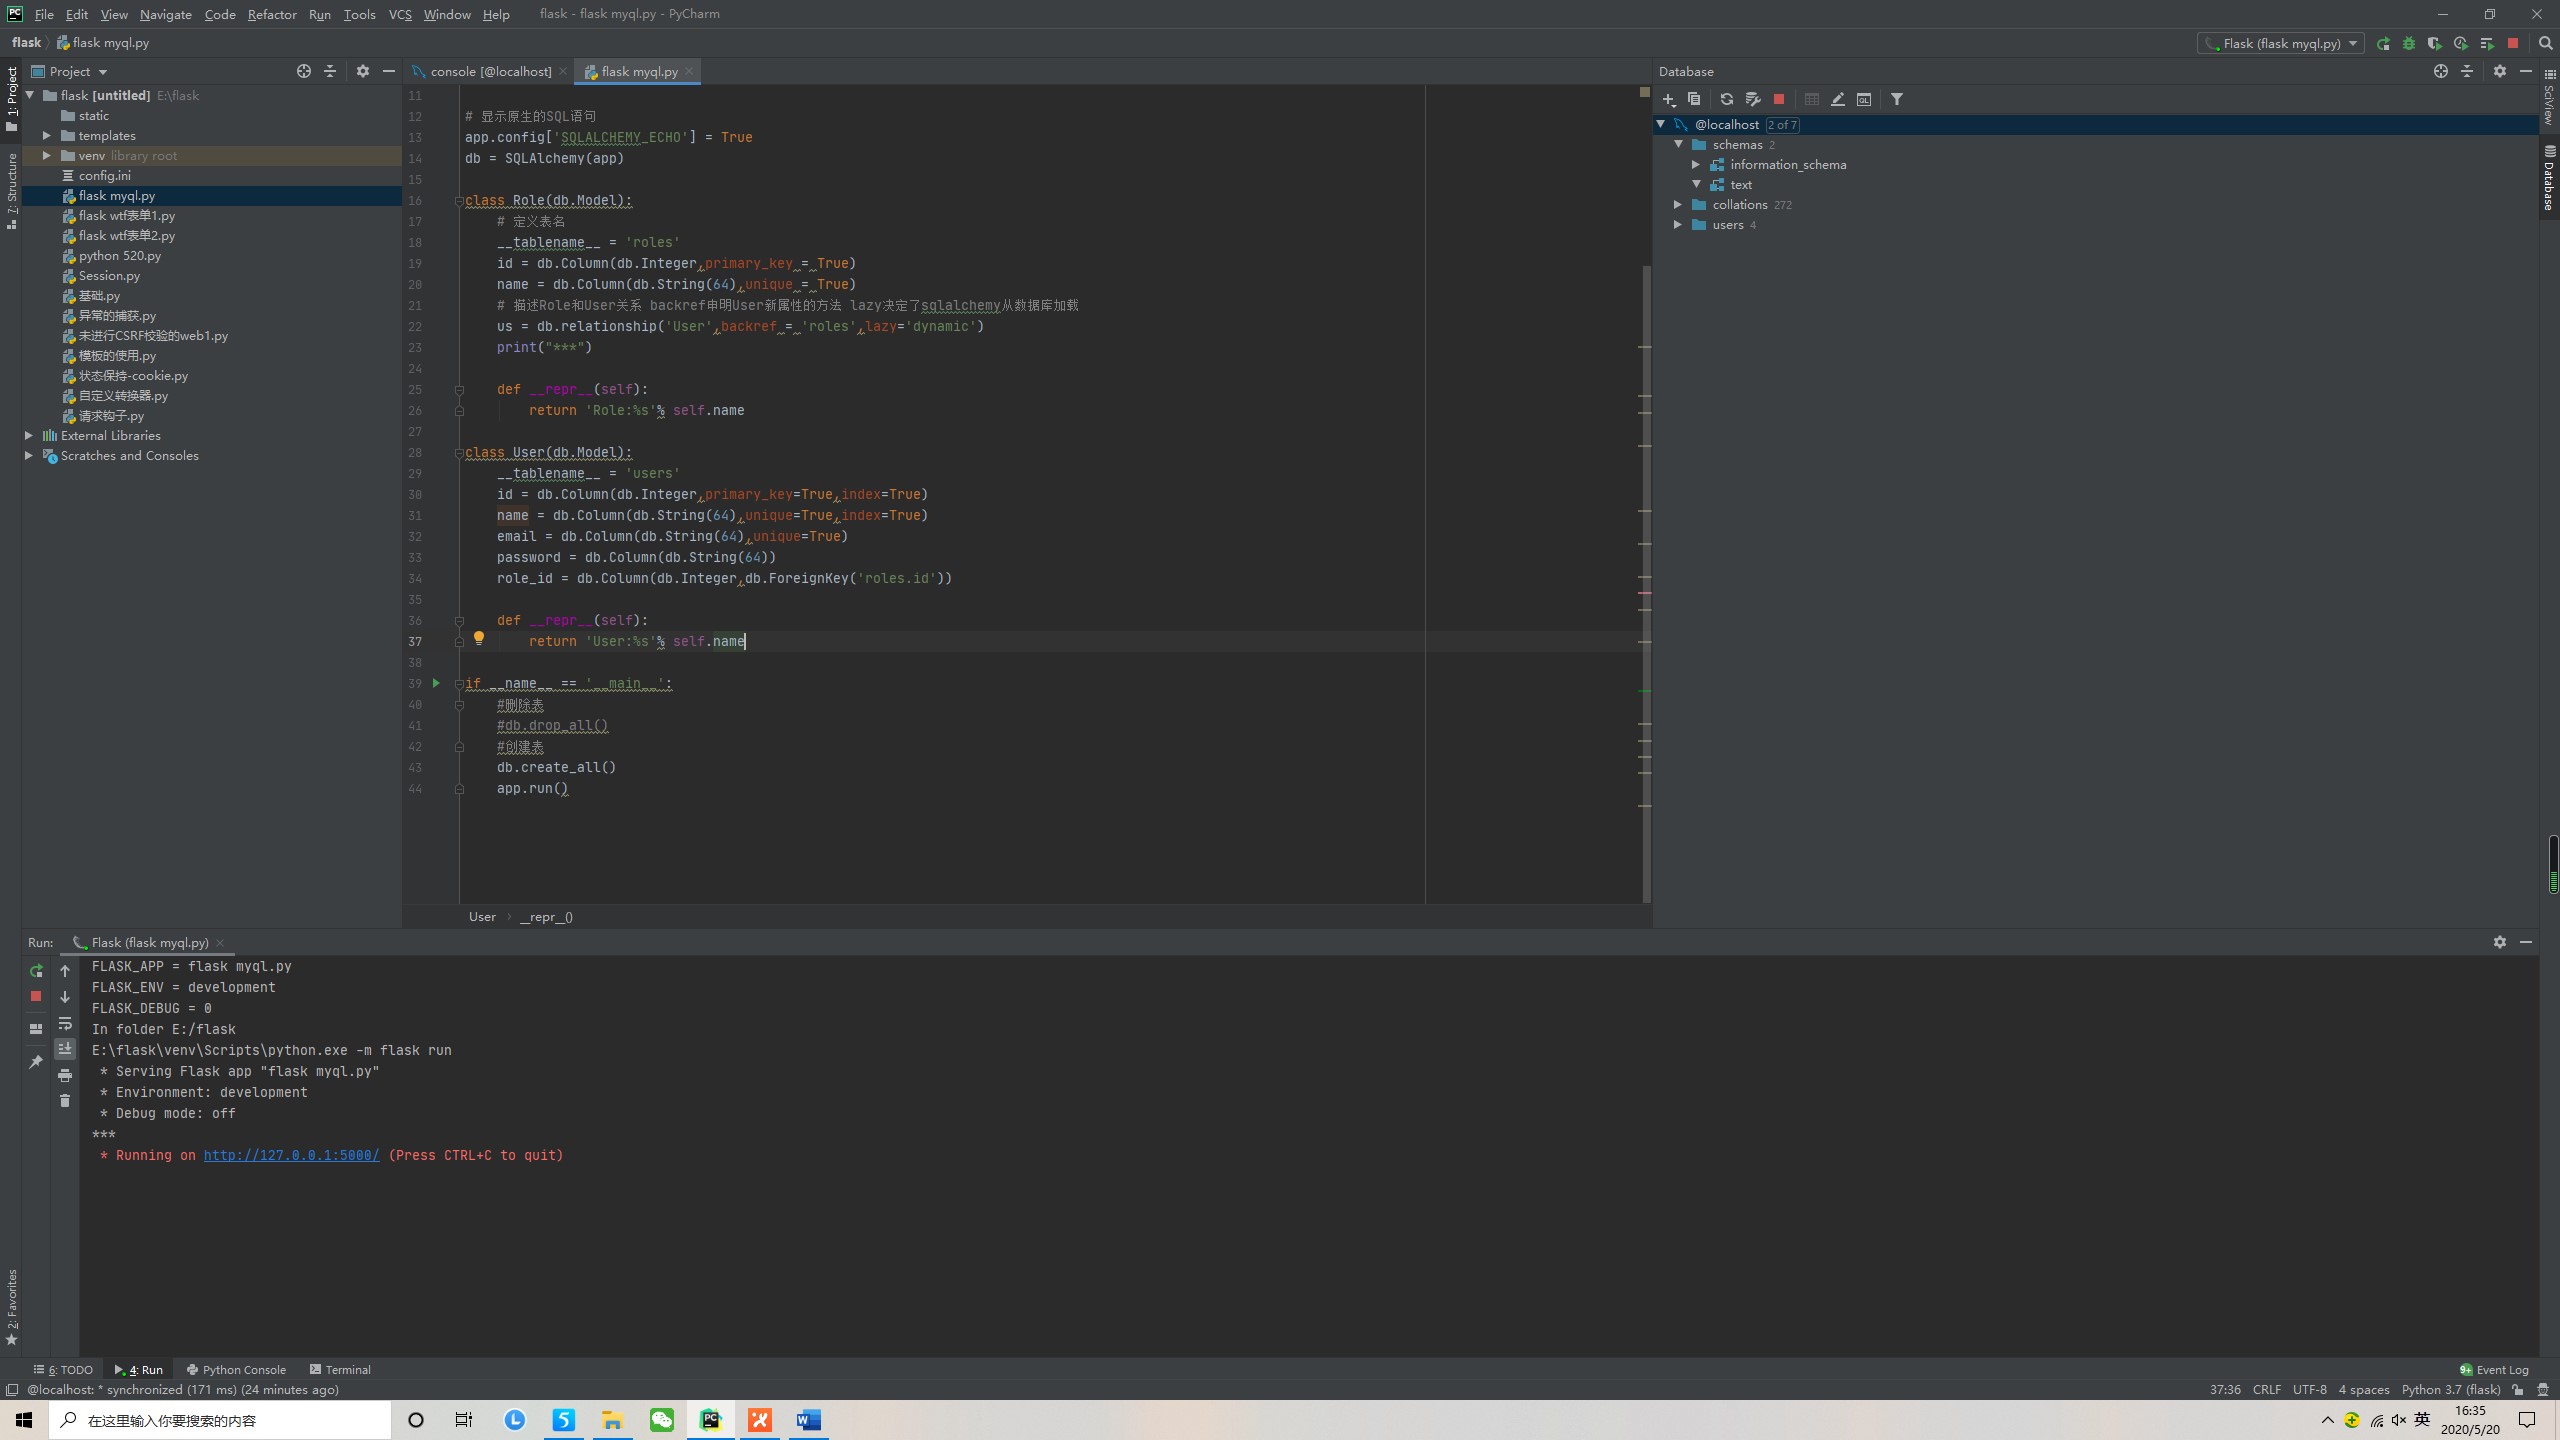
Task: Stop the running process in the Run panel
Action: pos(36,996)
